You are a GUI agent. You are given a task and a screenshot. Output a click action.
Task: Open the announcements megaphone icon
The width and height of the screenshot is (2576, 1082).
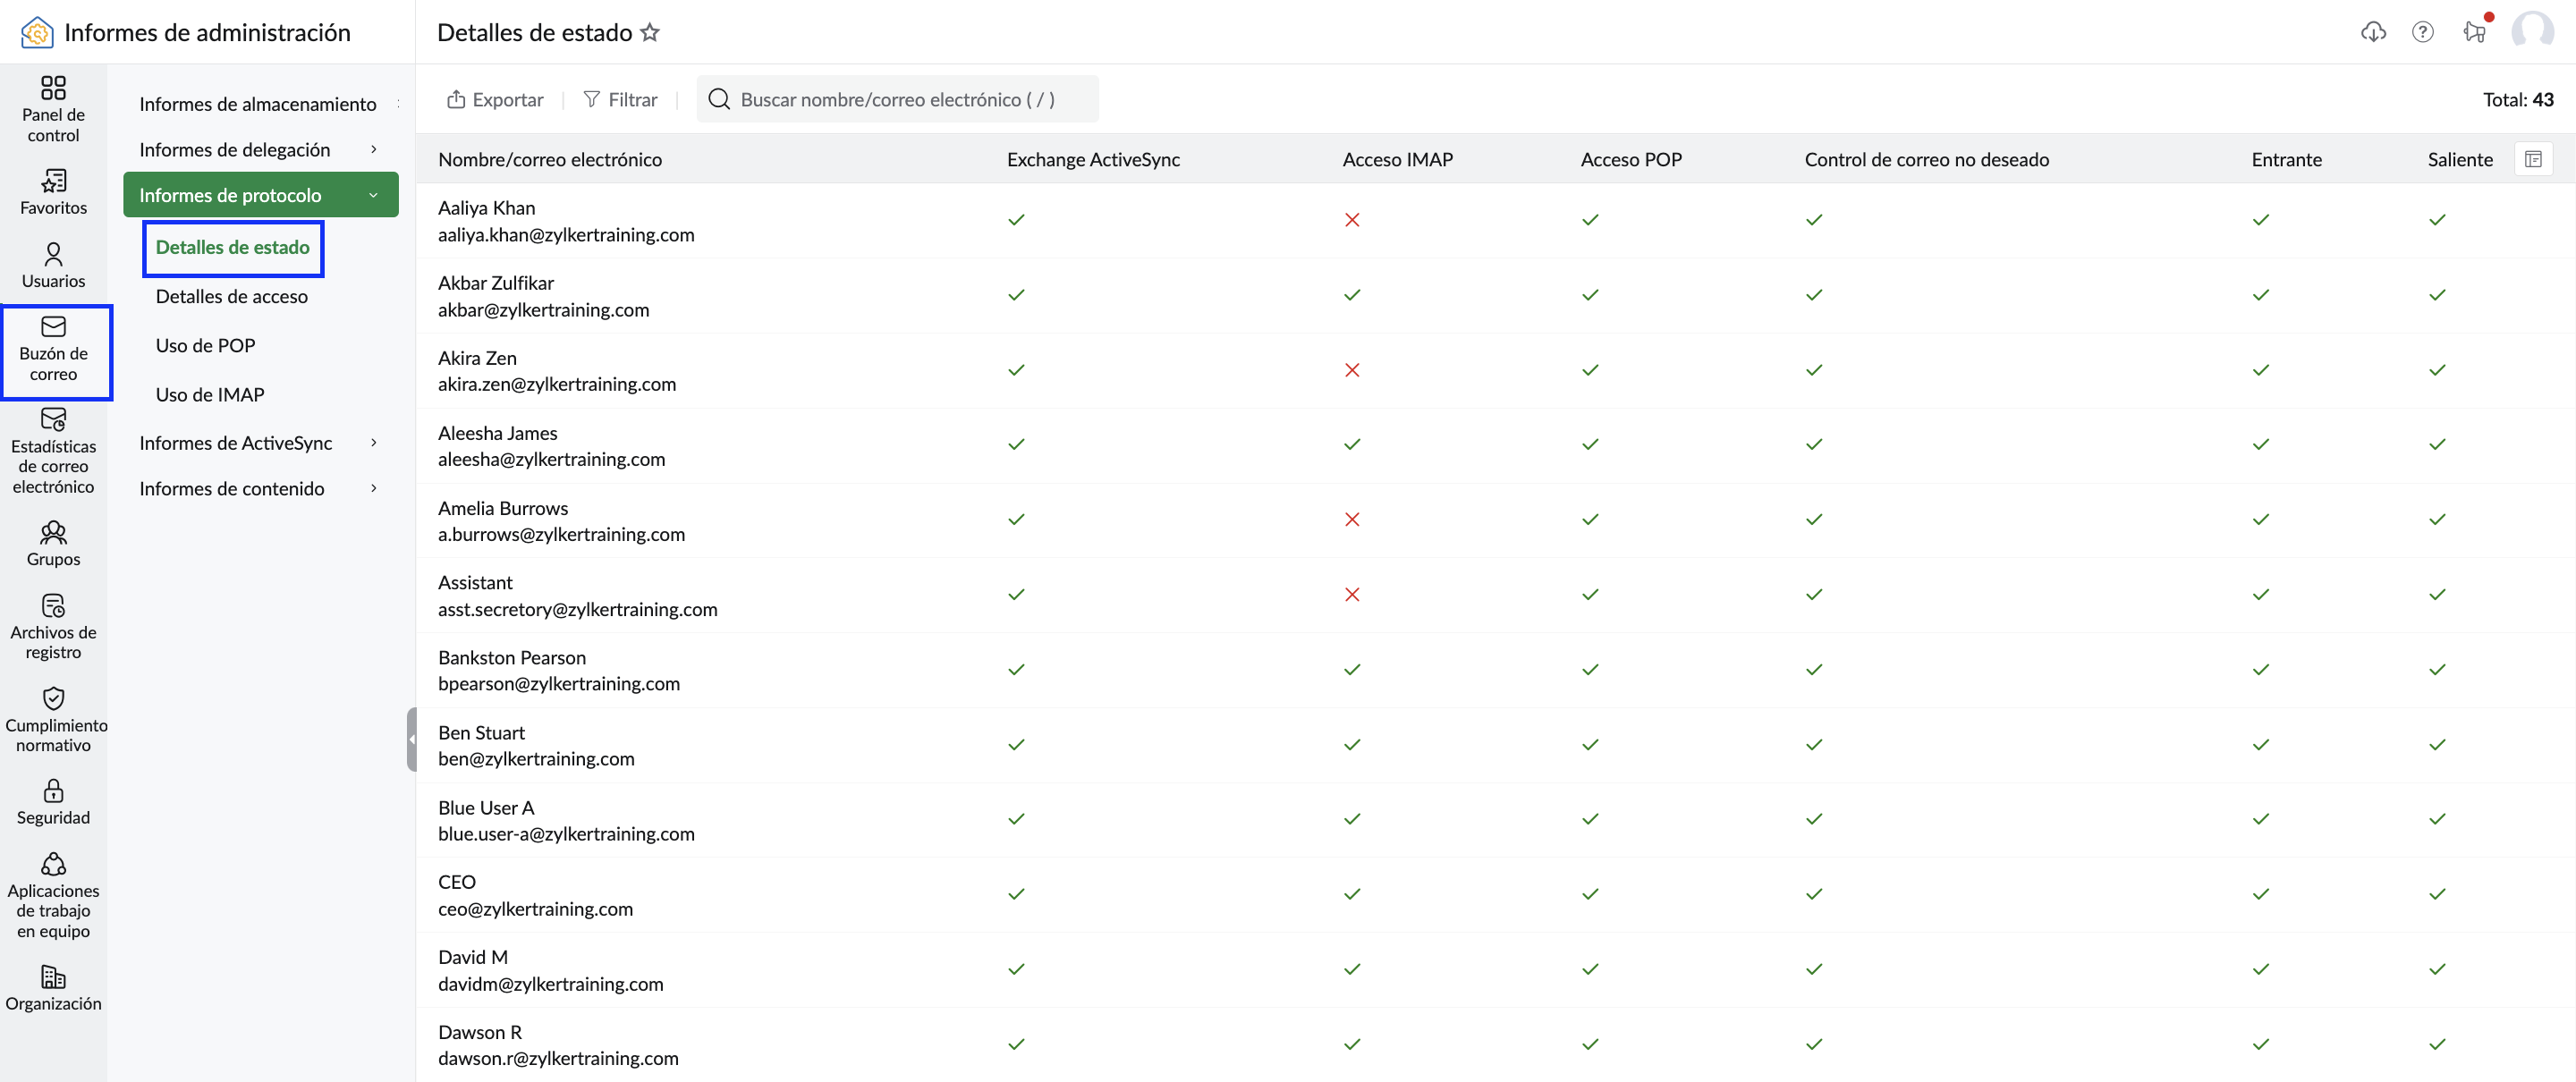[2474, 32]
